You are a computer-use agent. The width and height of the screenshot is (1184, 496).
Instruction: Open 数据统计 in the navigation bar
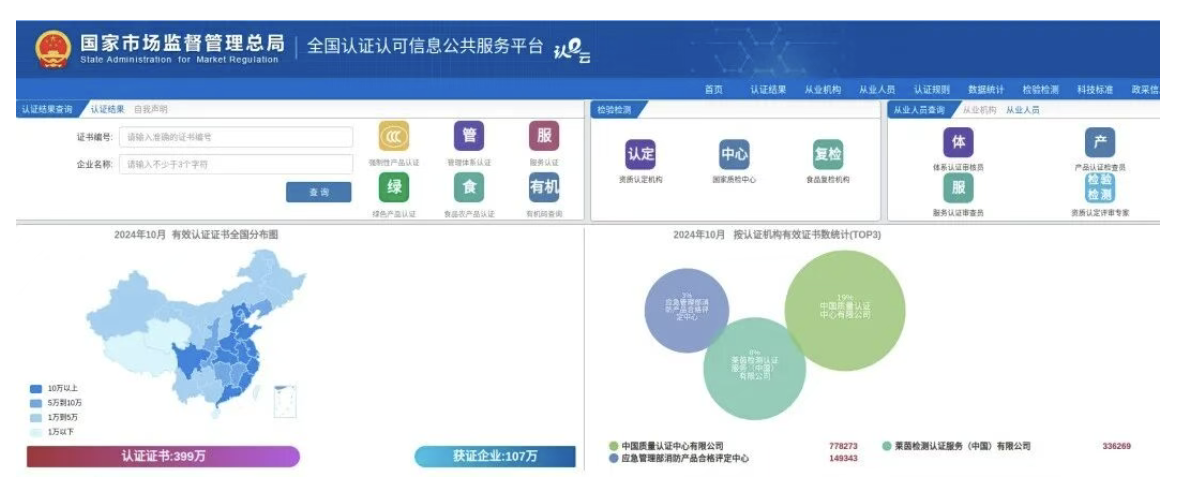(x=985, y=89)
